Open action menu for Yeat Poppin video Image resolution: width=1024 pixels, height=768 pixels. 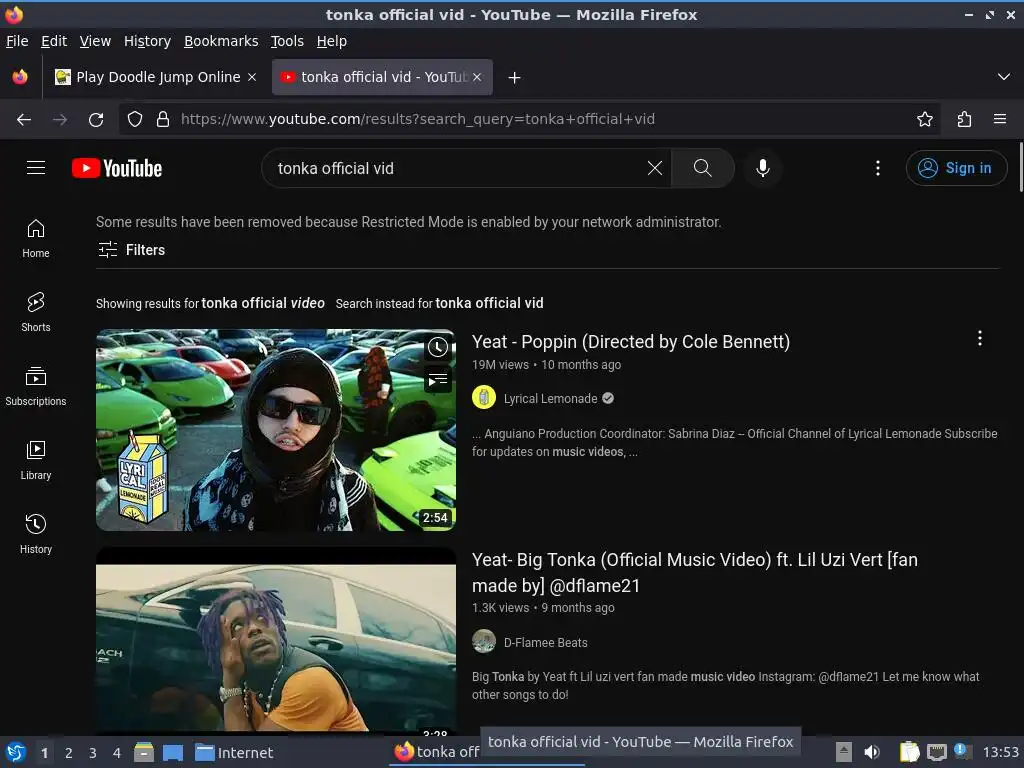click(980, 338)
